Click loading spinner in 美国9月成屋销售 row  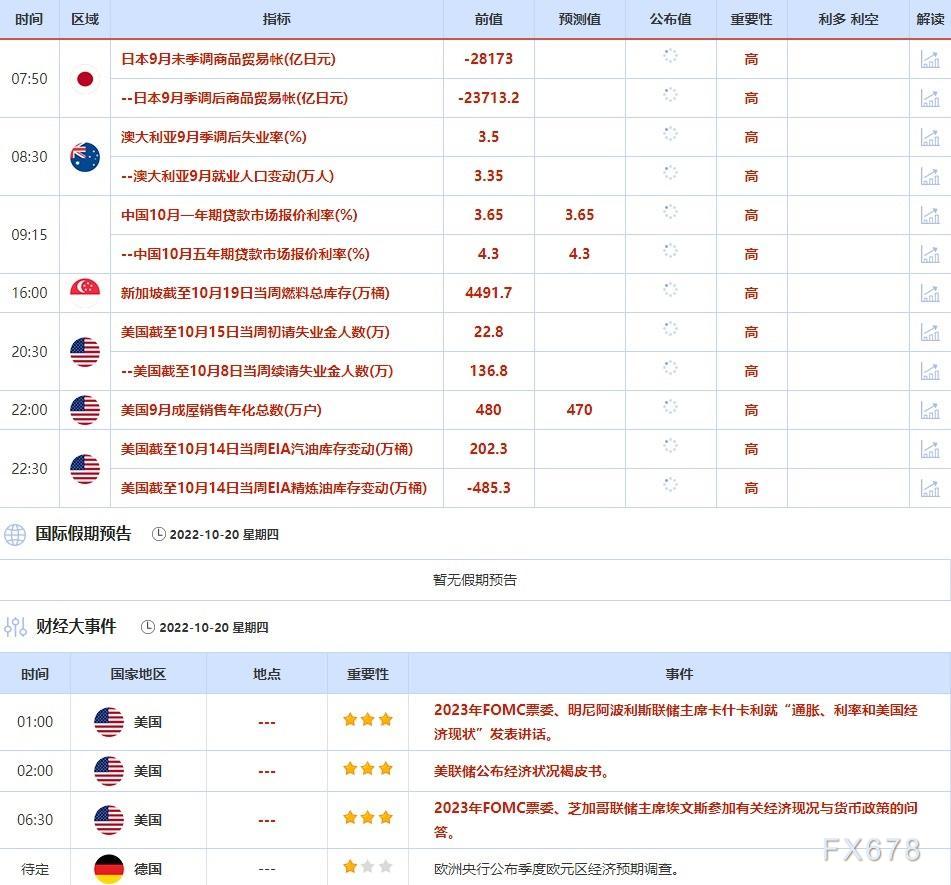pyautogui.click(x=670, y=406)
